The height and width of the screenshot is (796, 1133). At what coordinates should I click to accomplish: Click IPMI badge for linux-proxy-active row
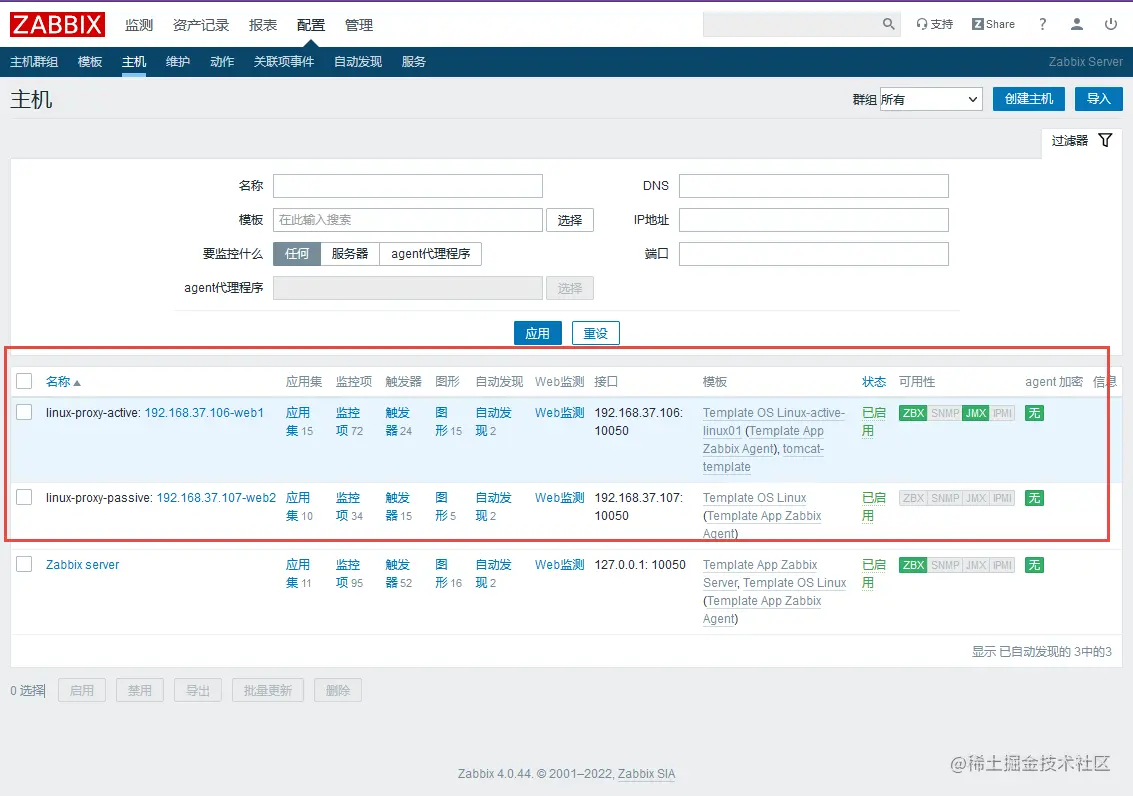(1002, 413)
